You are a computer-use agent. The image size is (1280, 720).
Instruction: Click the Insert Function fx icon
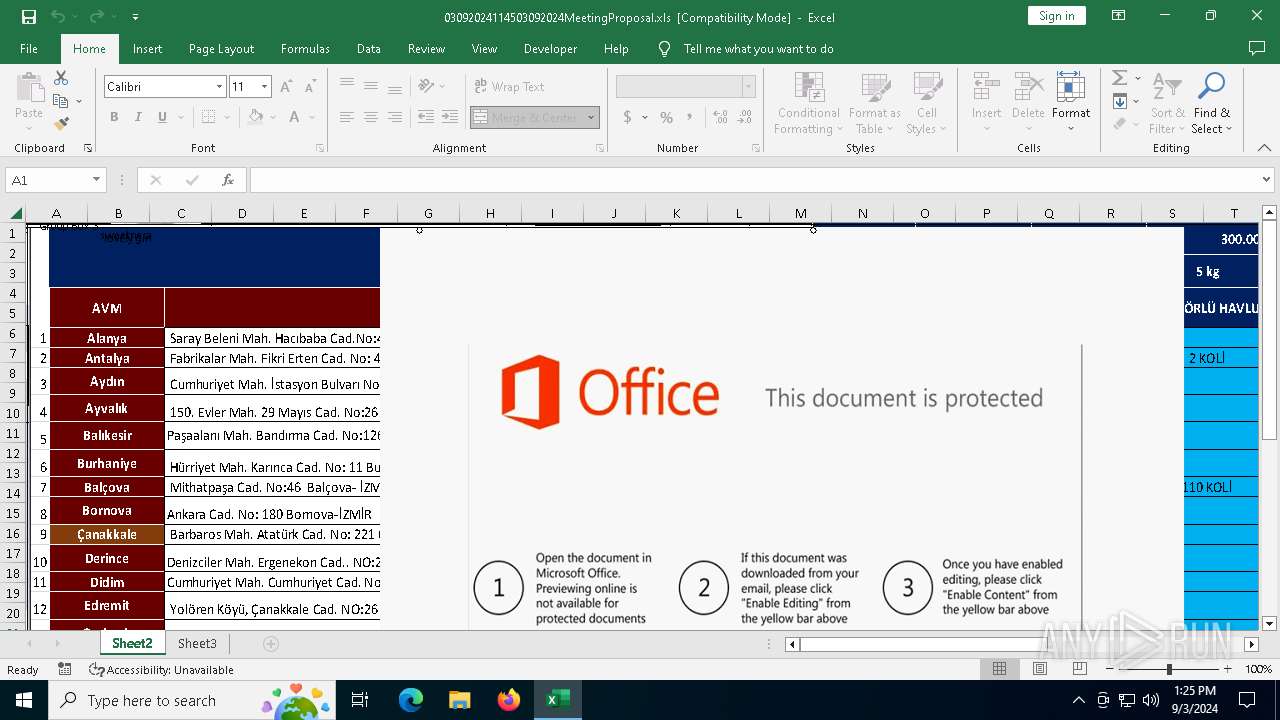coord(228,180)
